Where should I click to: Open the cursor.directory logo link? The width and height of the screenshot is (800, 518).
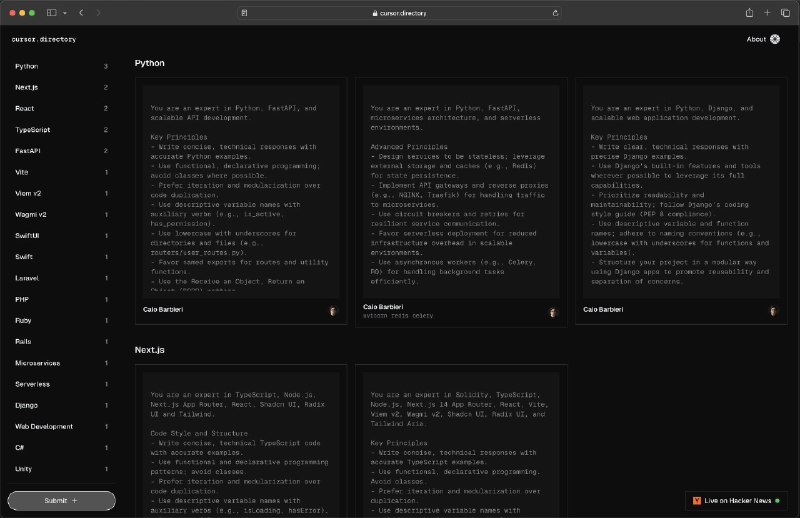point(44,39)
